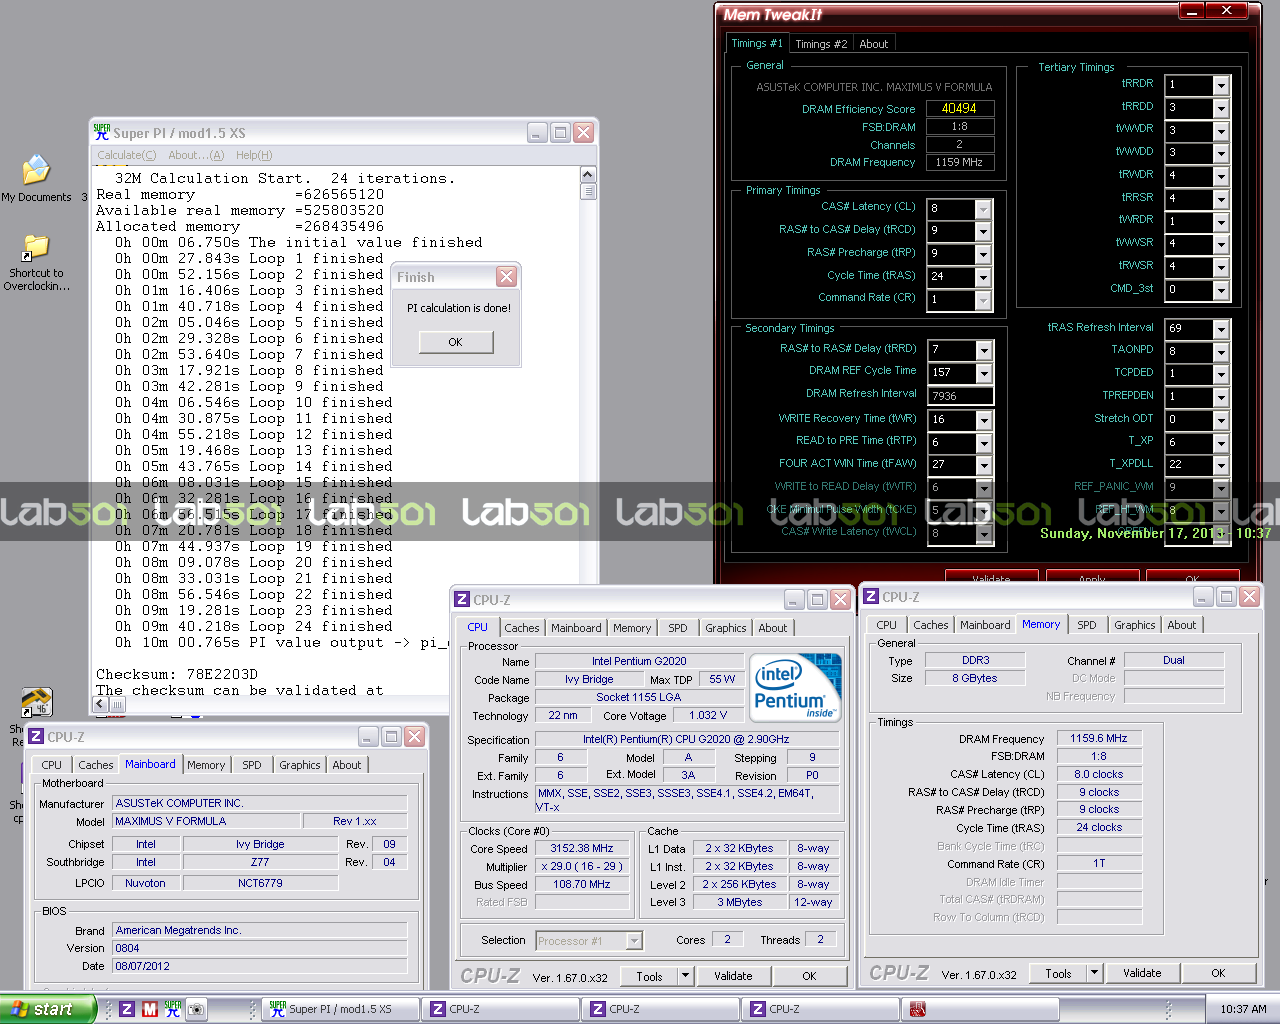Viewport: 1280px width, 1024px height.
Task: Select CPU tab in the CPU-Z Memory window
Action: click(x=887, y=625)
